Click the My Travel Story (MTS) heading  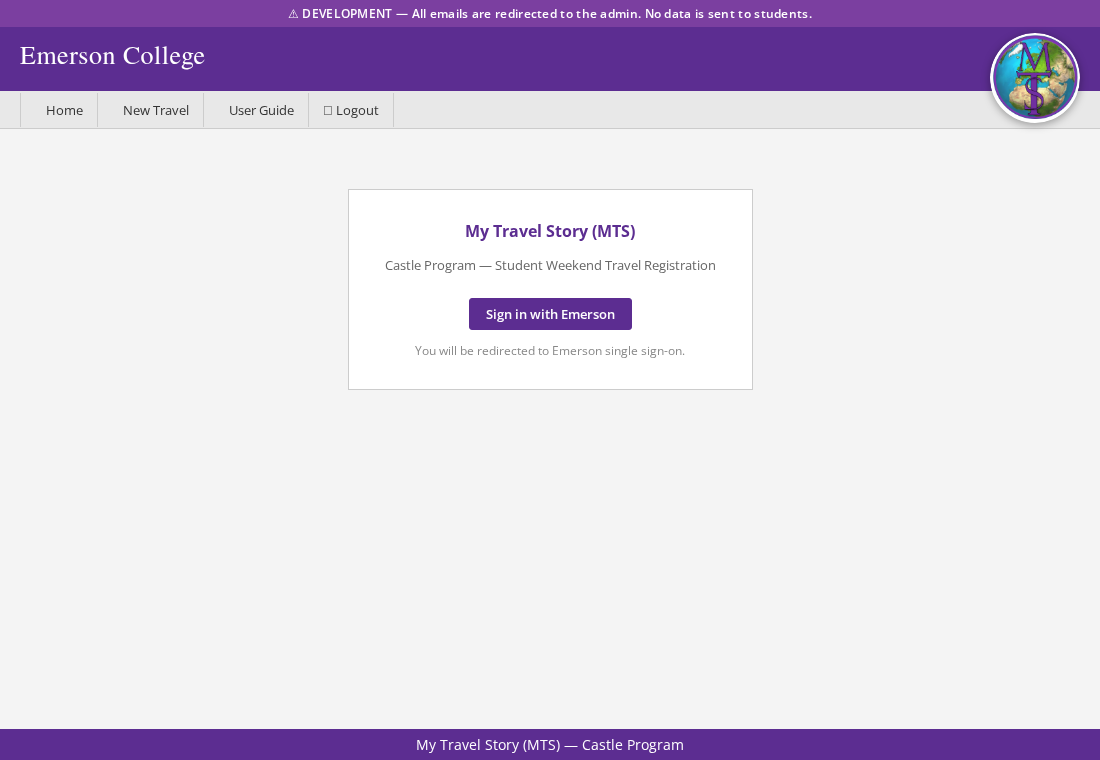550,231
